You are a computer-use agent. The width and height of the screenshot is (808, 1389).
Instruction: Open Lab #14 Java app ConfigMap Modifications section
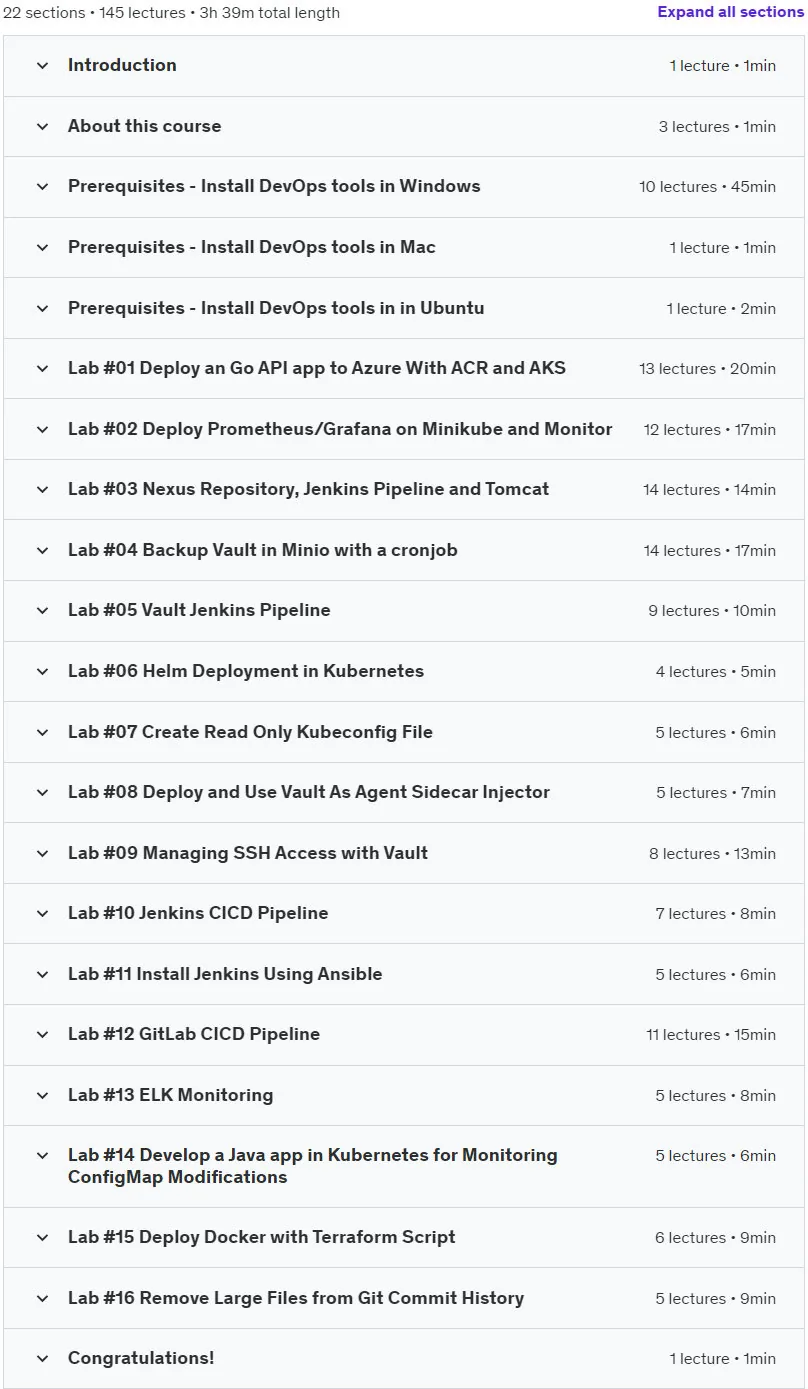[x=313, y=1166]
